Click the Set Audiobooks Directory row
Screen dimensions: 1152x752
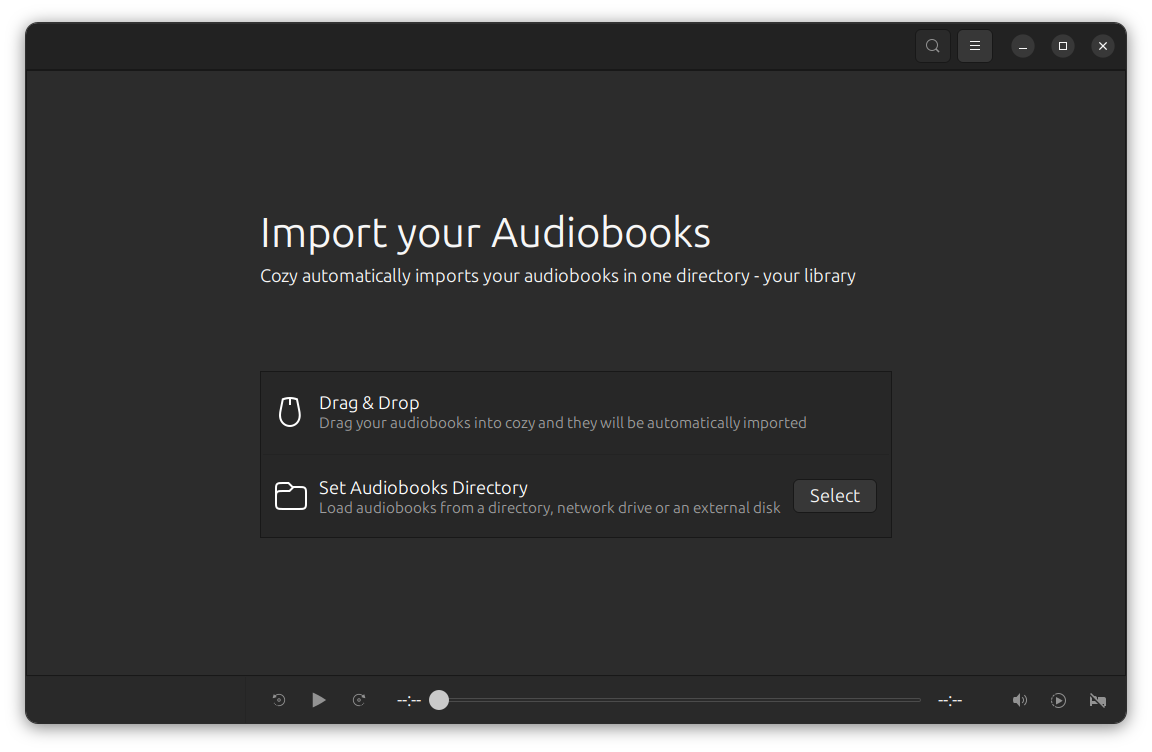[x=576, y=496]
